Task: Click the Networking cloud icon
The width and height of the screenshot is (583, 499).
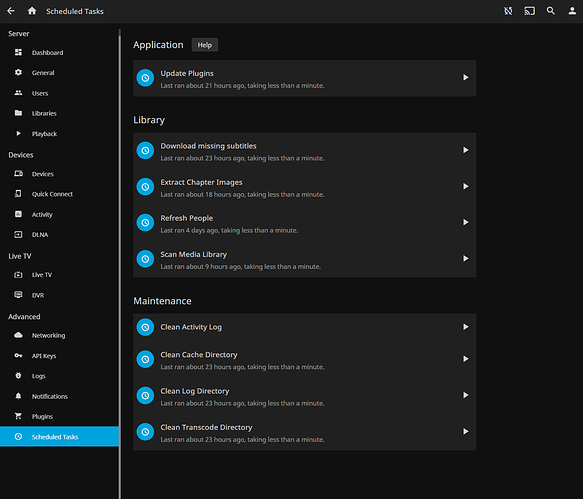Action: pyautogui.click(x=18, y=335)
